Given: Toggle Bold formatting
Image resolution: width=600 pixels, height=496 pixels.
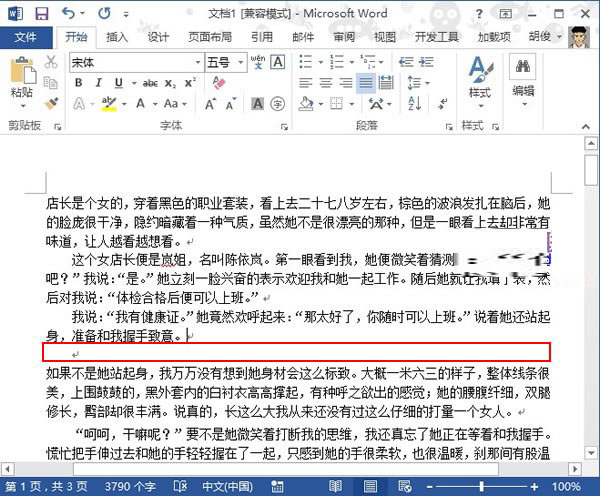Looking at the screenshot, I should pos(77,83).
